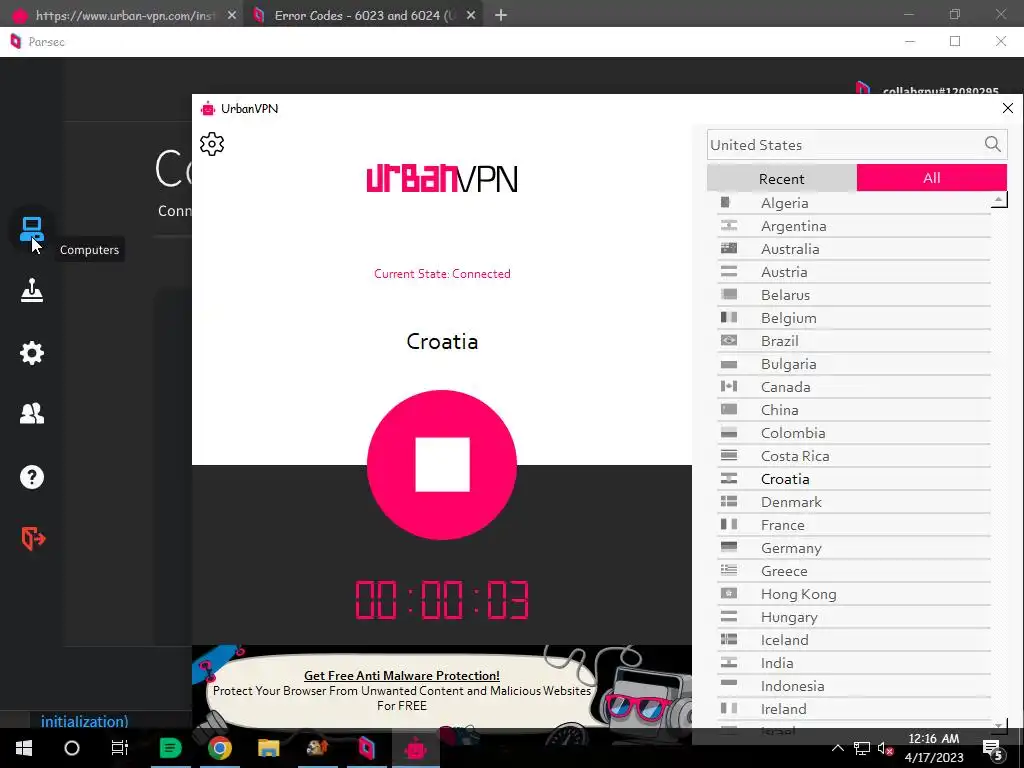1024x768 pixels.
Task: Select Canada from the country list
Action: click(854, 387)
